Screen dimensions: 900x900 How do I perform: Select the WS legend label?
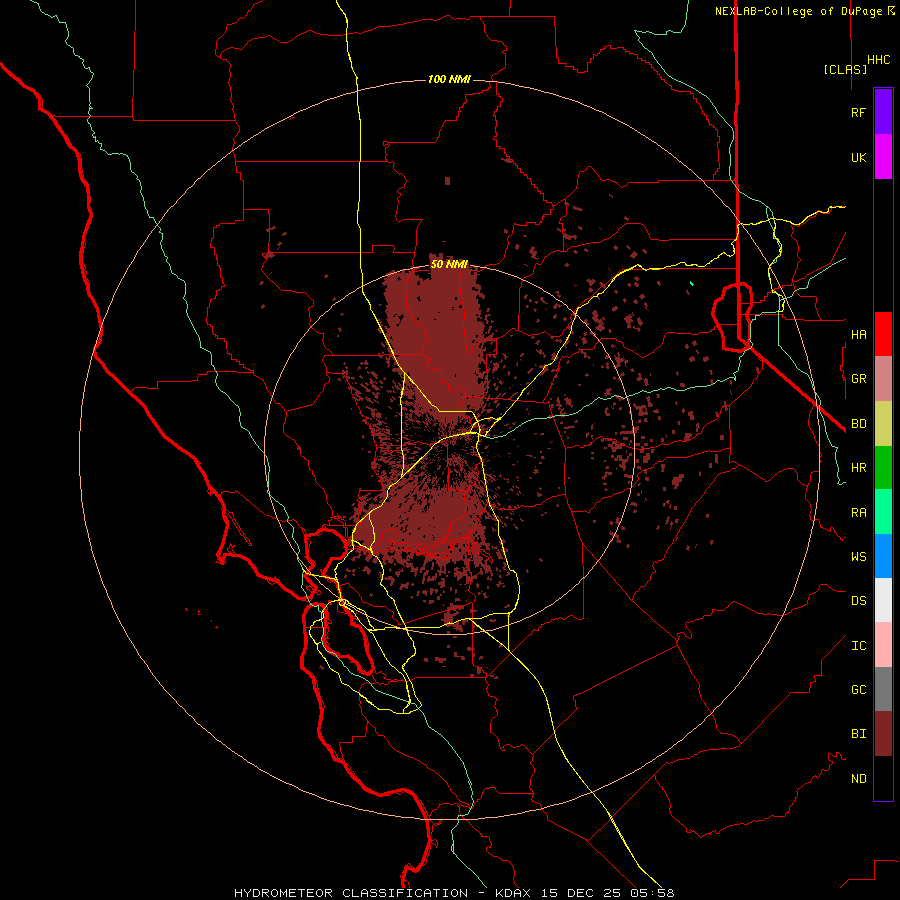(858, 557)
